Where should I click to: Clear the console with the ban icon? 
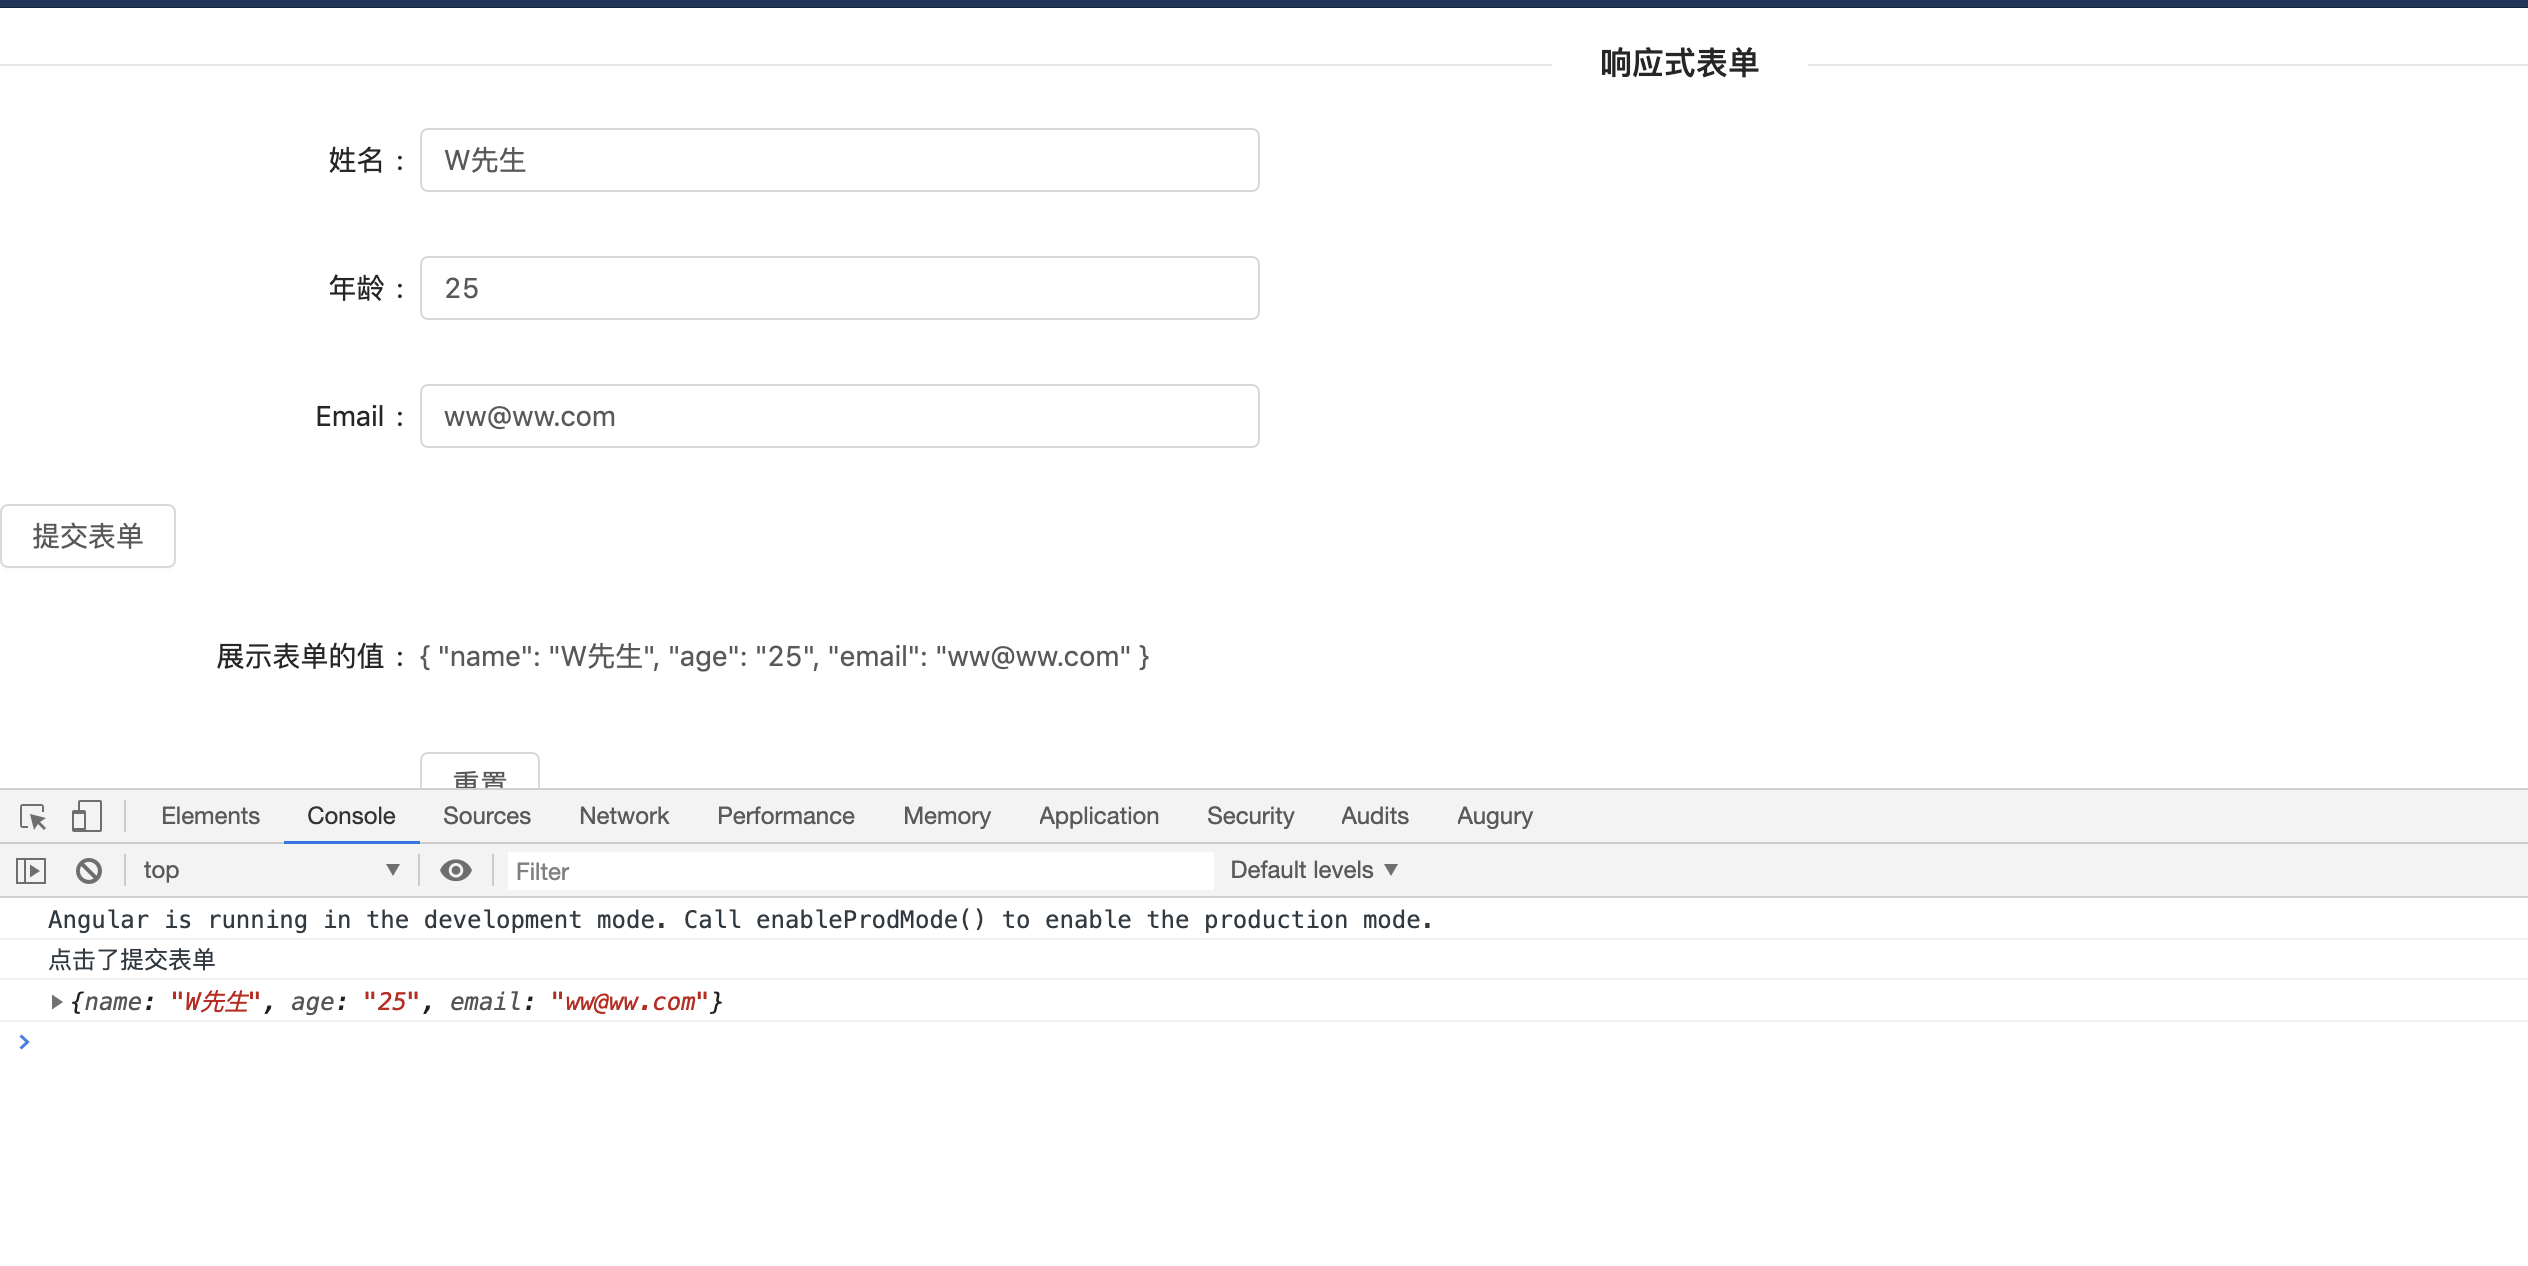point(89,871)
